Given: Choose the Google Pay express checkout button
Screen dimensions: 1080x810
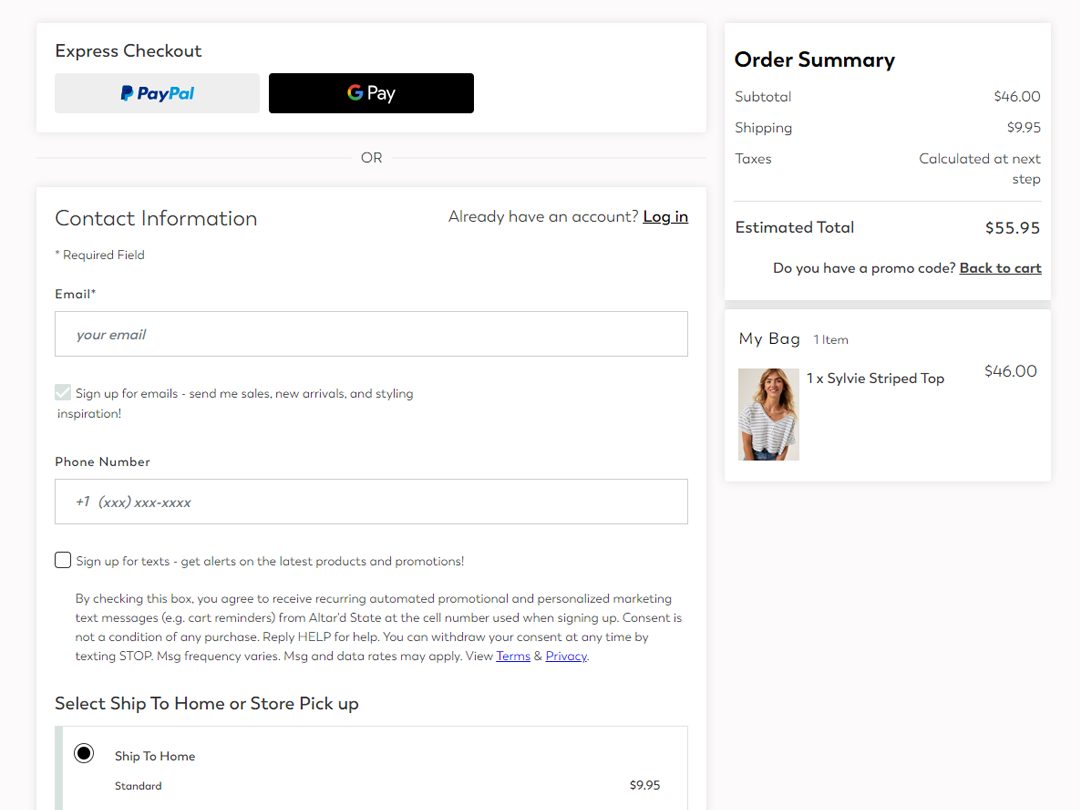Looking at the screenshot, I should (371, 93).
